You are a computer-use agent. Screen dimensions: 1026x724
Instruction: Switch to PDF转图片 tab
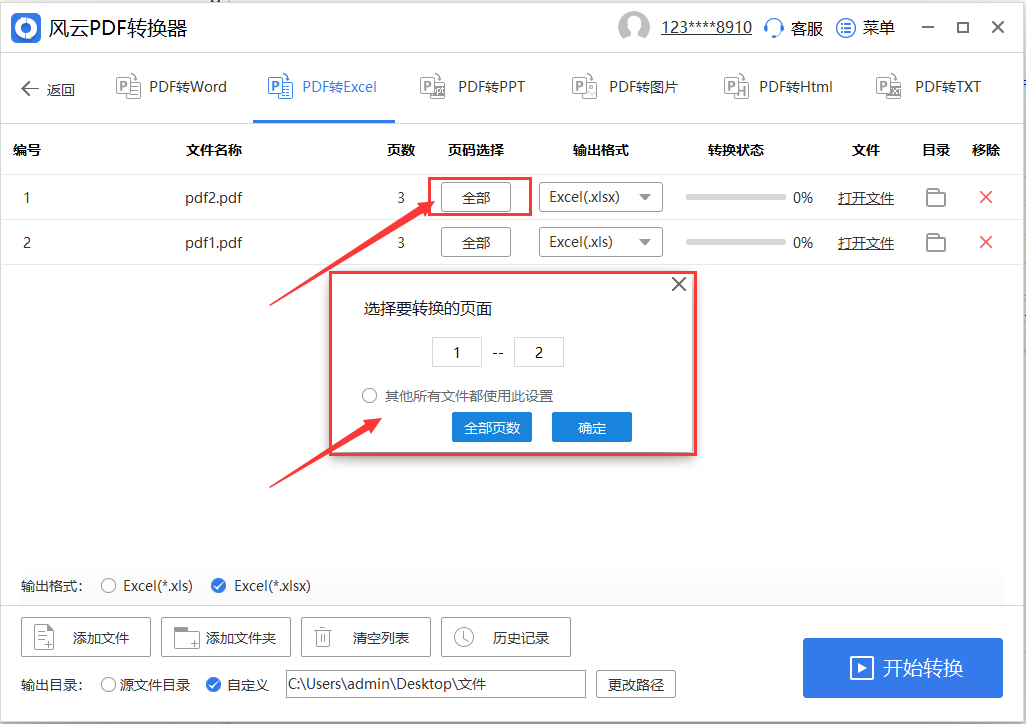click(x=625, y=86)
